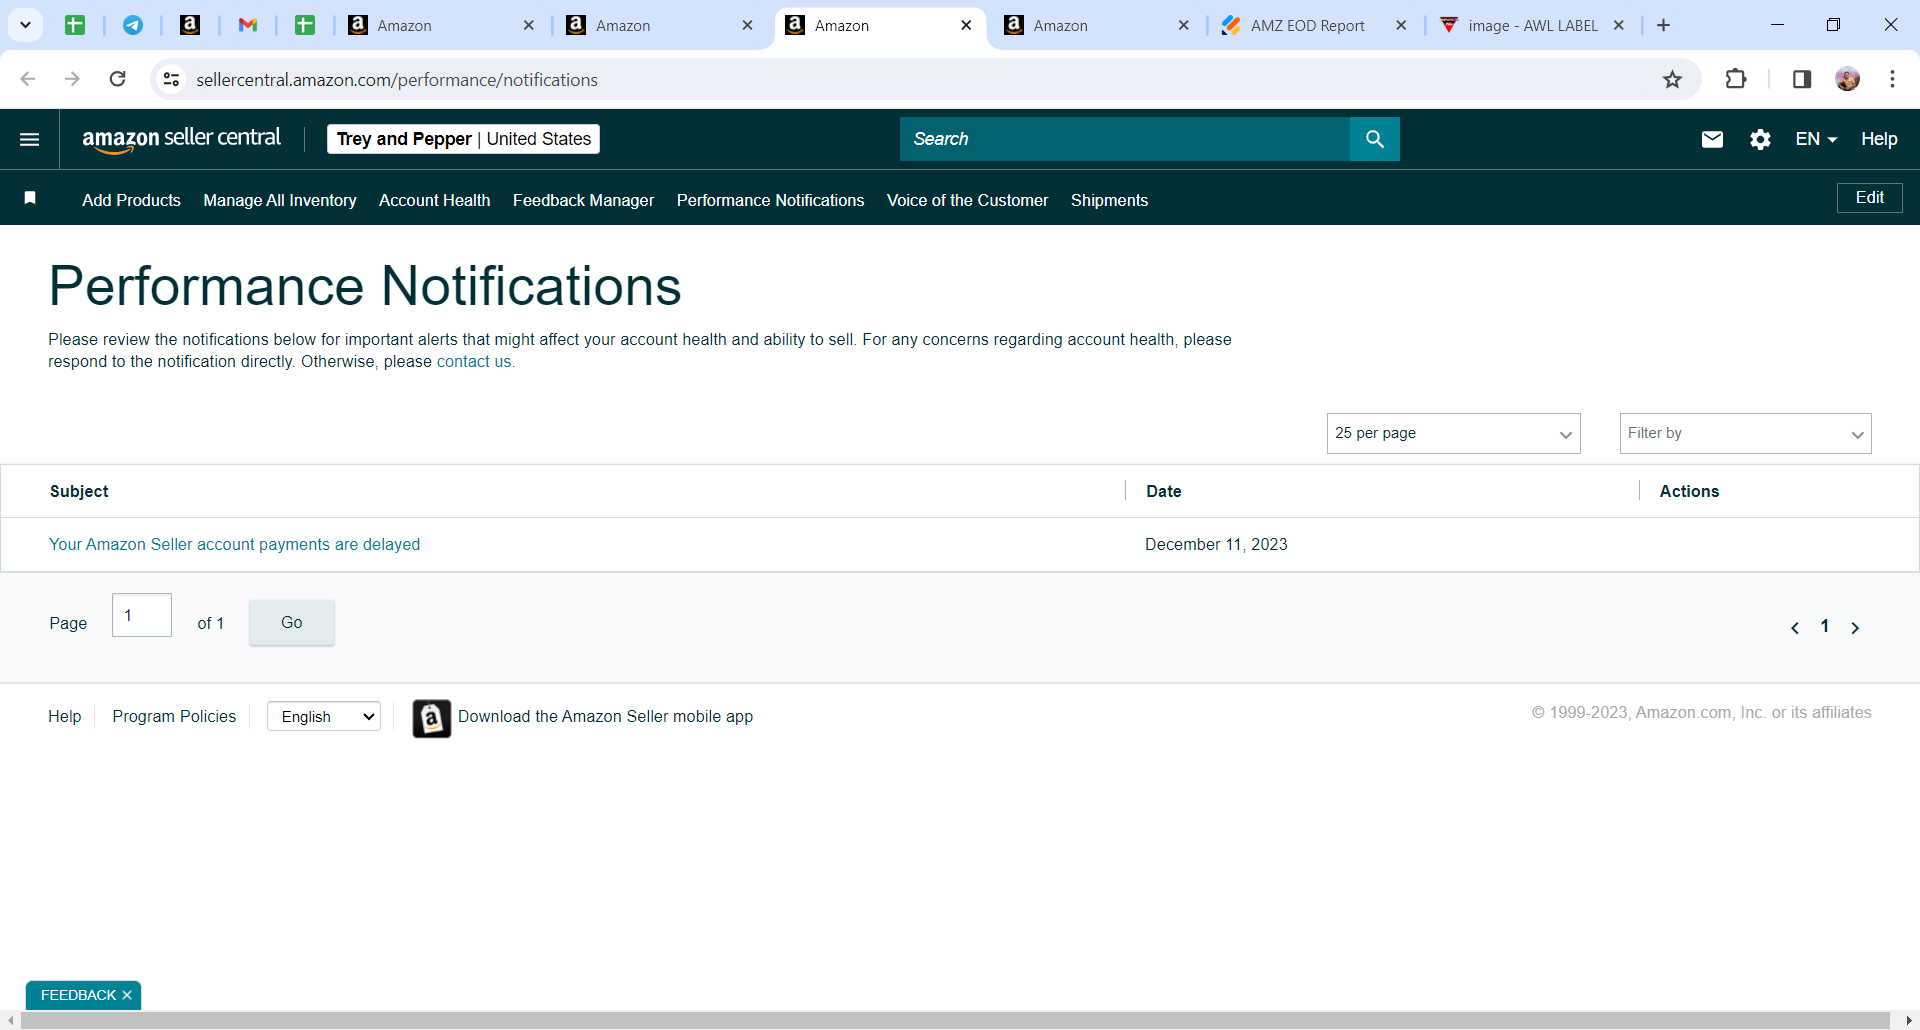Screen dimensions: 1920x1030
Task: Open Performance Notifications nav item
Action: click(x=771, y=200)
